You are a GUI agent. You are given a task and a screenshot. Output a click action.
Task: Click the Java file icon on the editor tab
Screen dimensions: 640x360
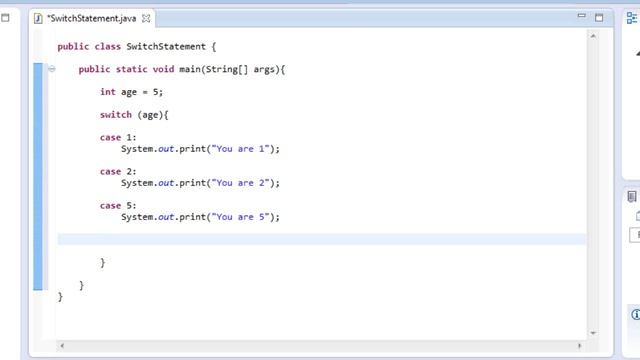(x=38, y=18)
